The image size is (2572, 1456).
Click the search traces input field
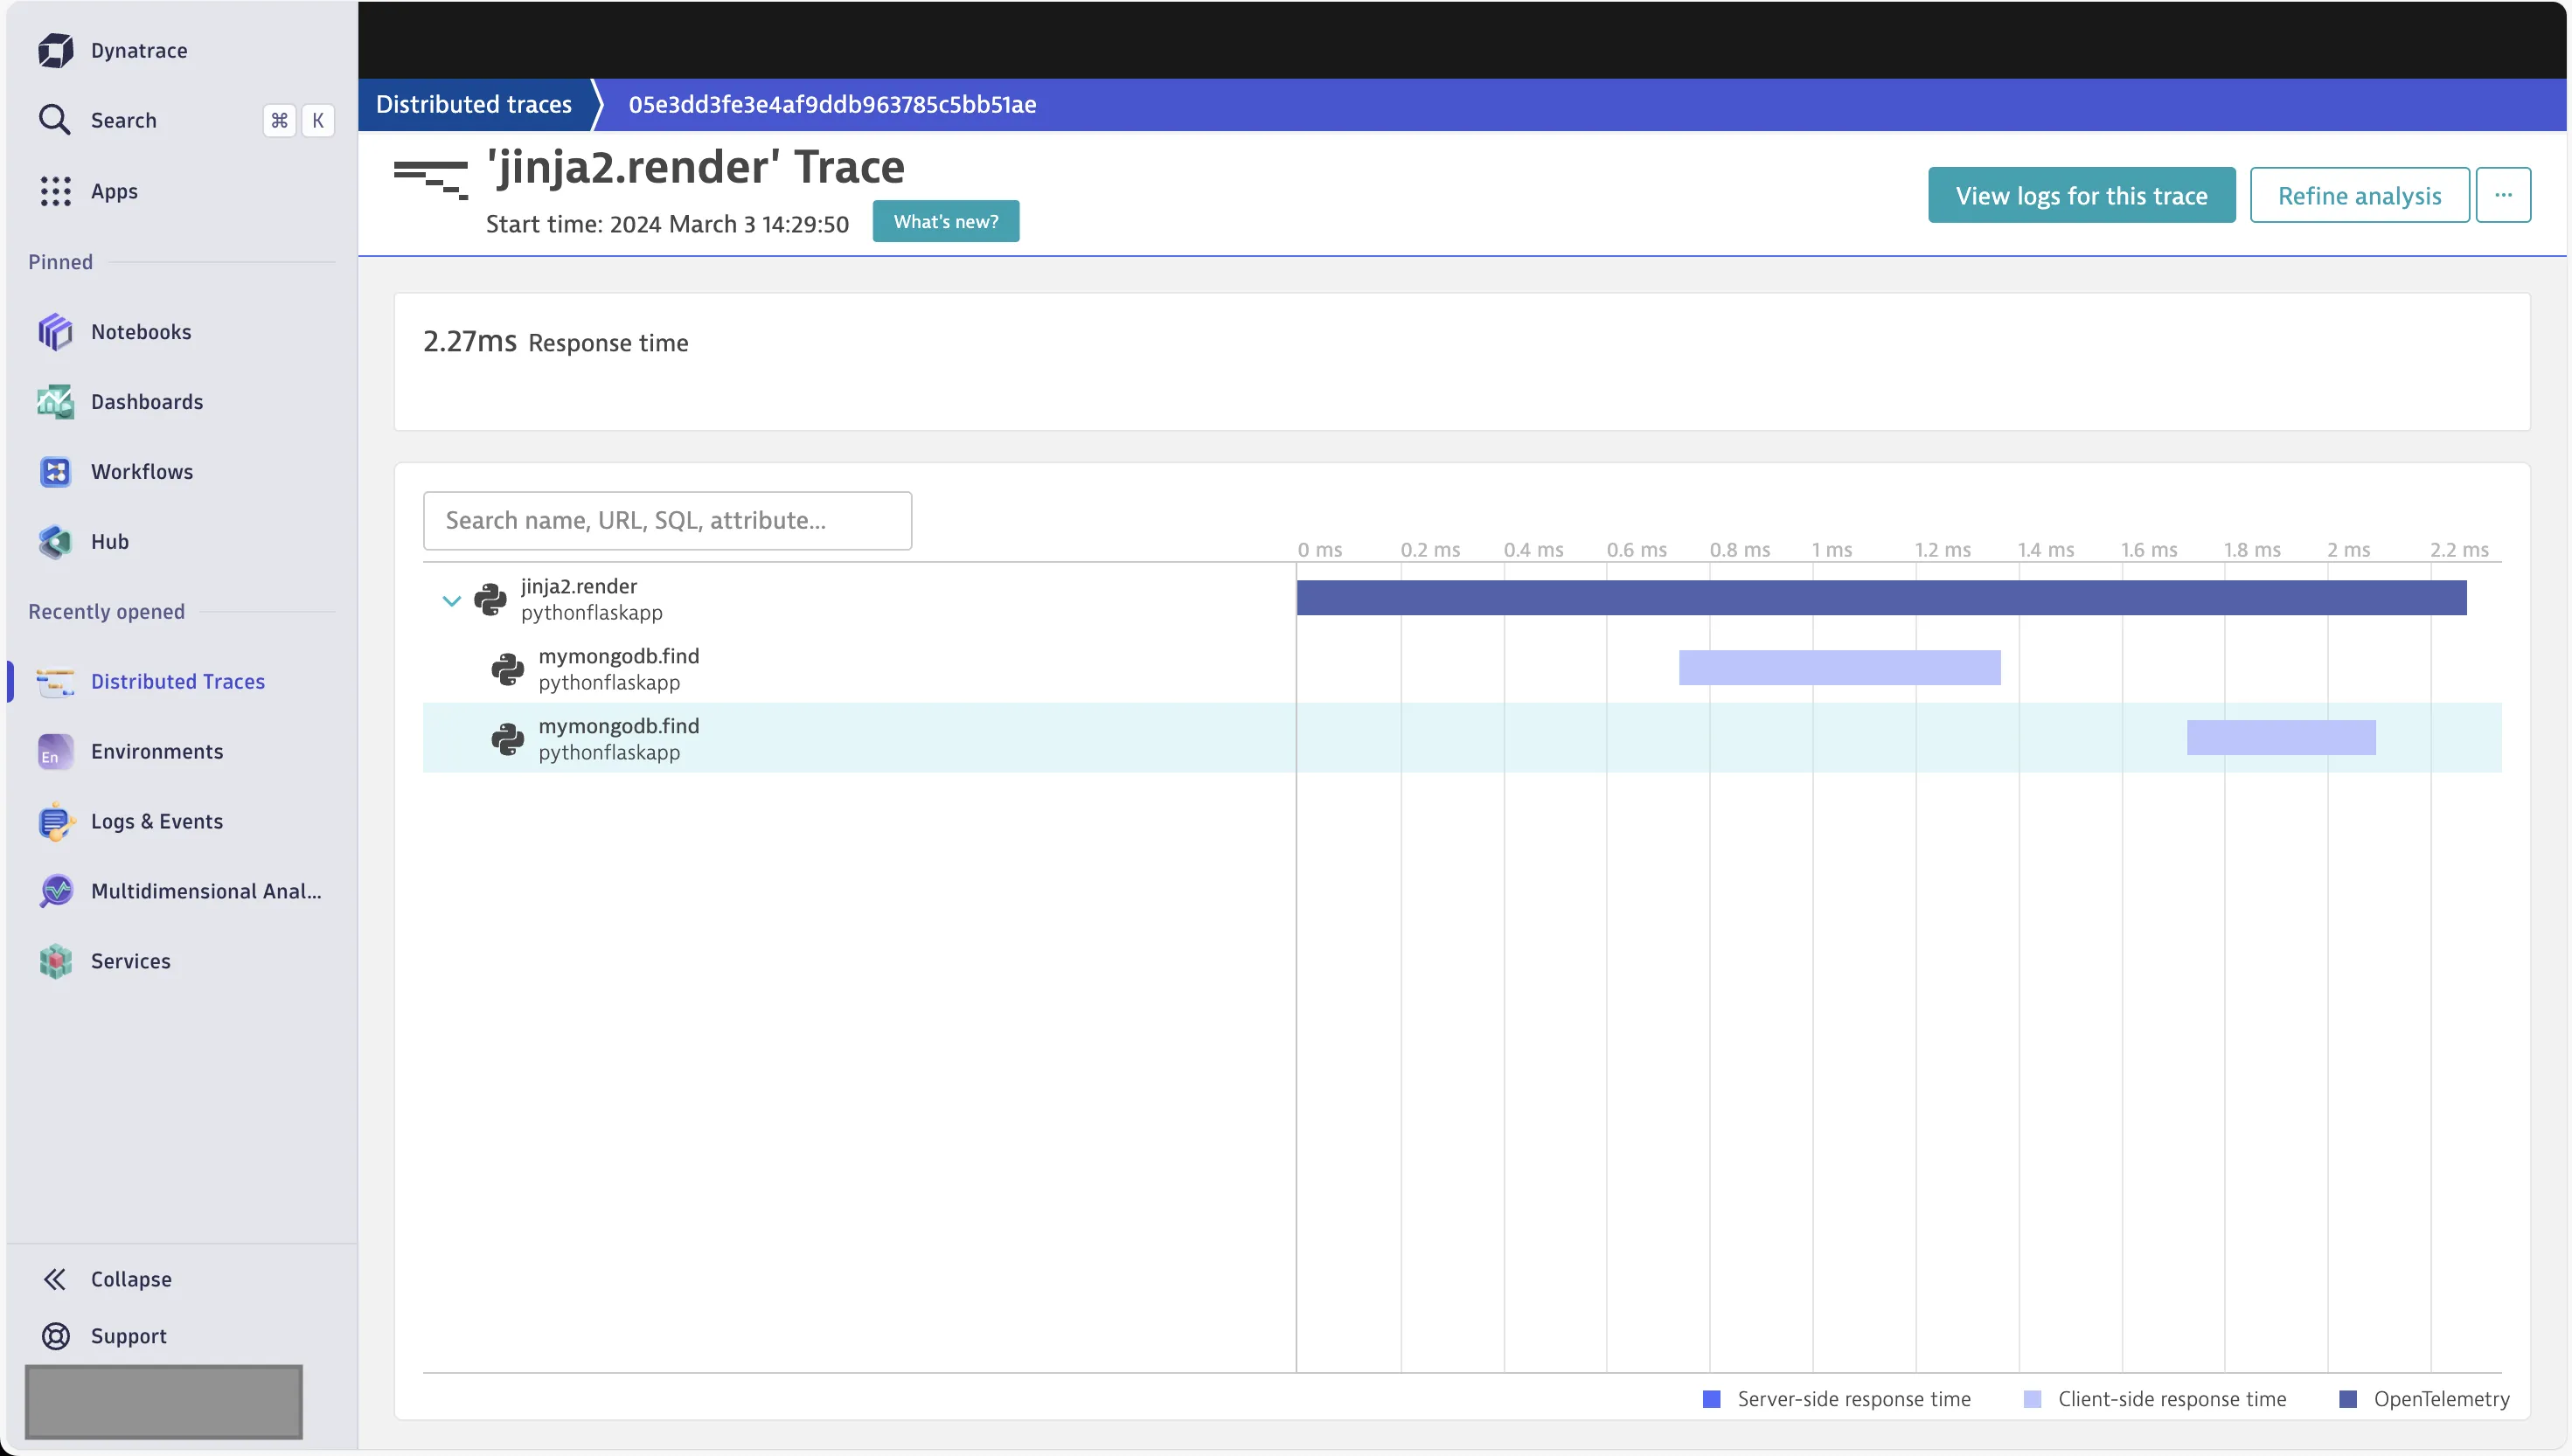[668, 519]
